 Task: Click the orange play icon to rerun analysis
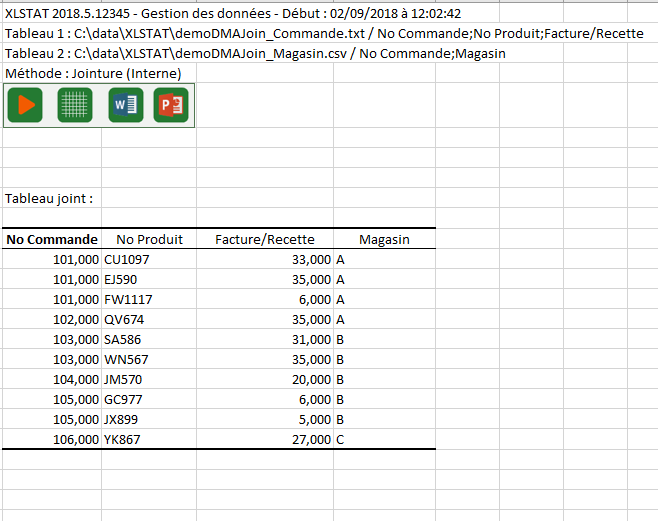(x=25, y=105)
